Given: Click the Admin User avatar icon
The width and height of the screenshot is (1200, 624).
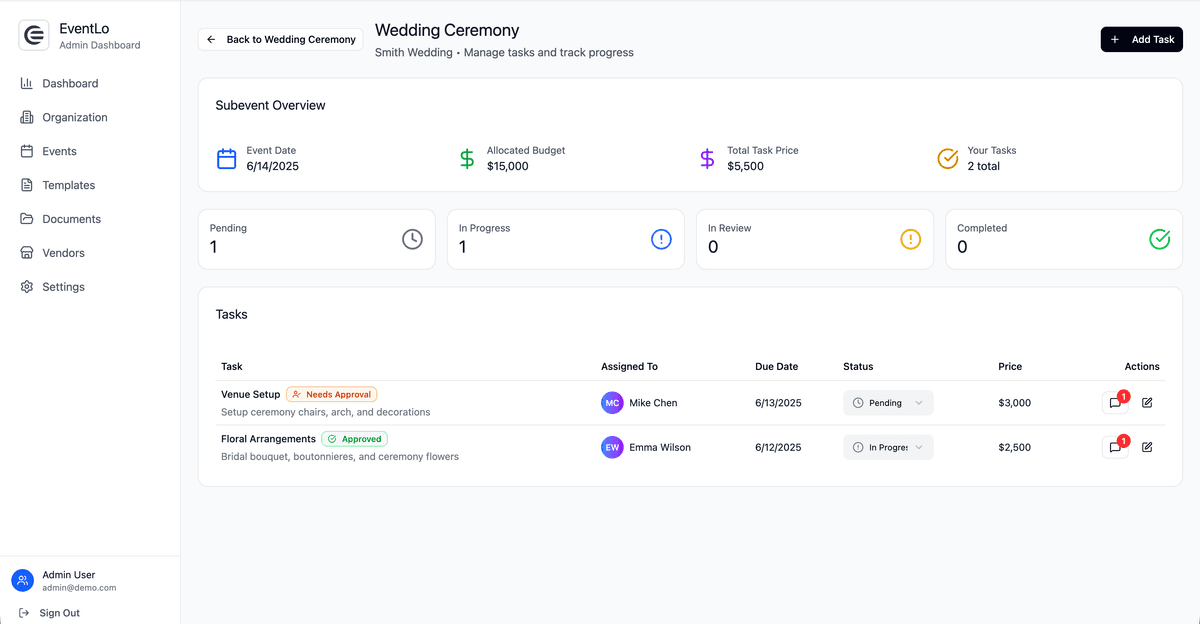Looking at the screenshot, I should [22, 581].
